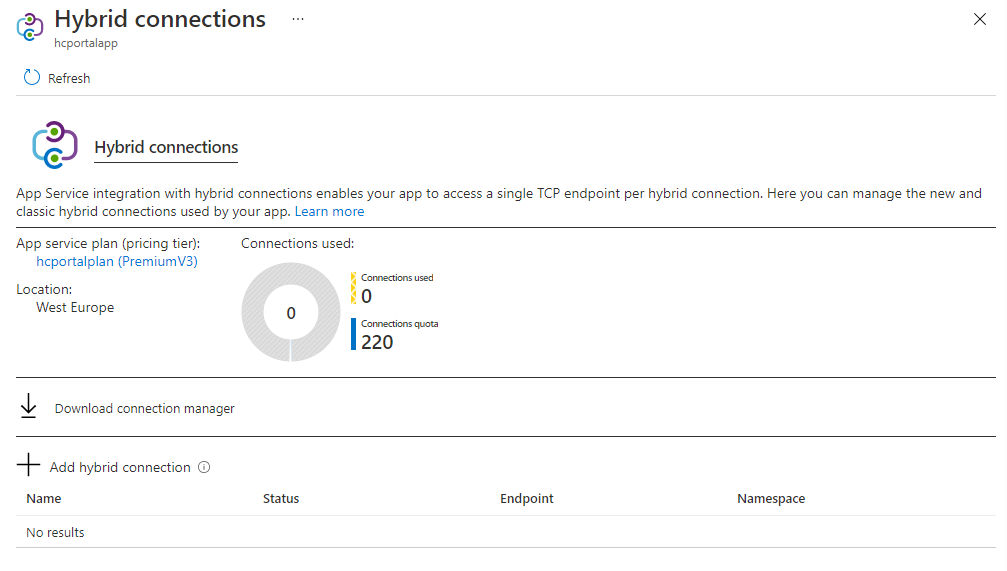This screenshot has height=571, width=1007.
Task: Click the Refresh circular arrow icon
Action: tap(31, 78)
